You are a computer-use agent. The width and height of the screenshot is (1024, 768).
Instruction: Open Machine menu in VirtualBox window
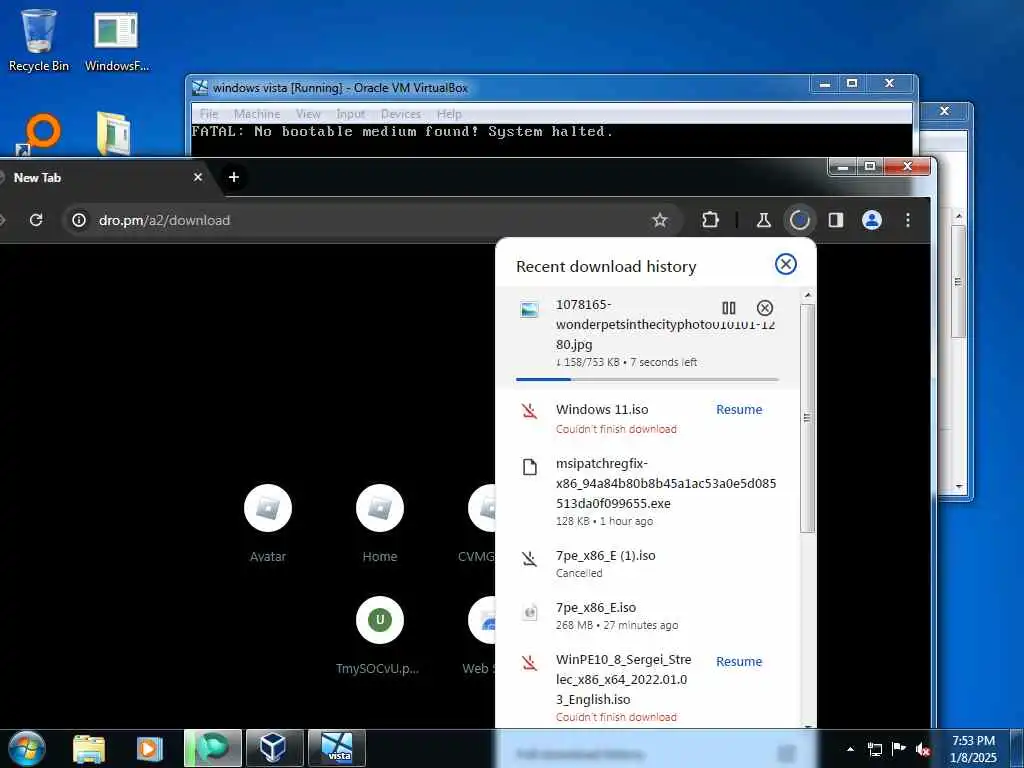pyautogui.click(x=257, y=114)
